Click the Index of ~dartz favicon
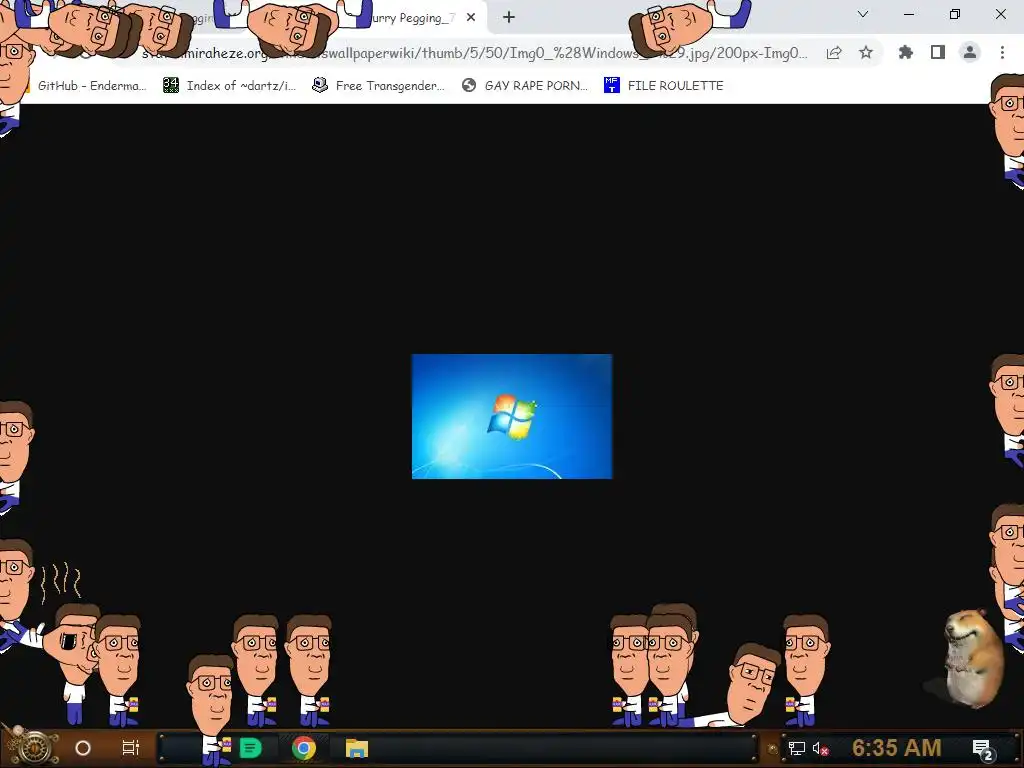This screenshot has height=768, width=1024. pos(171,85)
